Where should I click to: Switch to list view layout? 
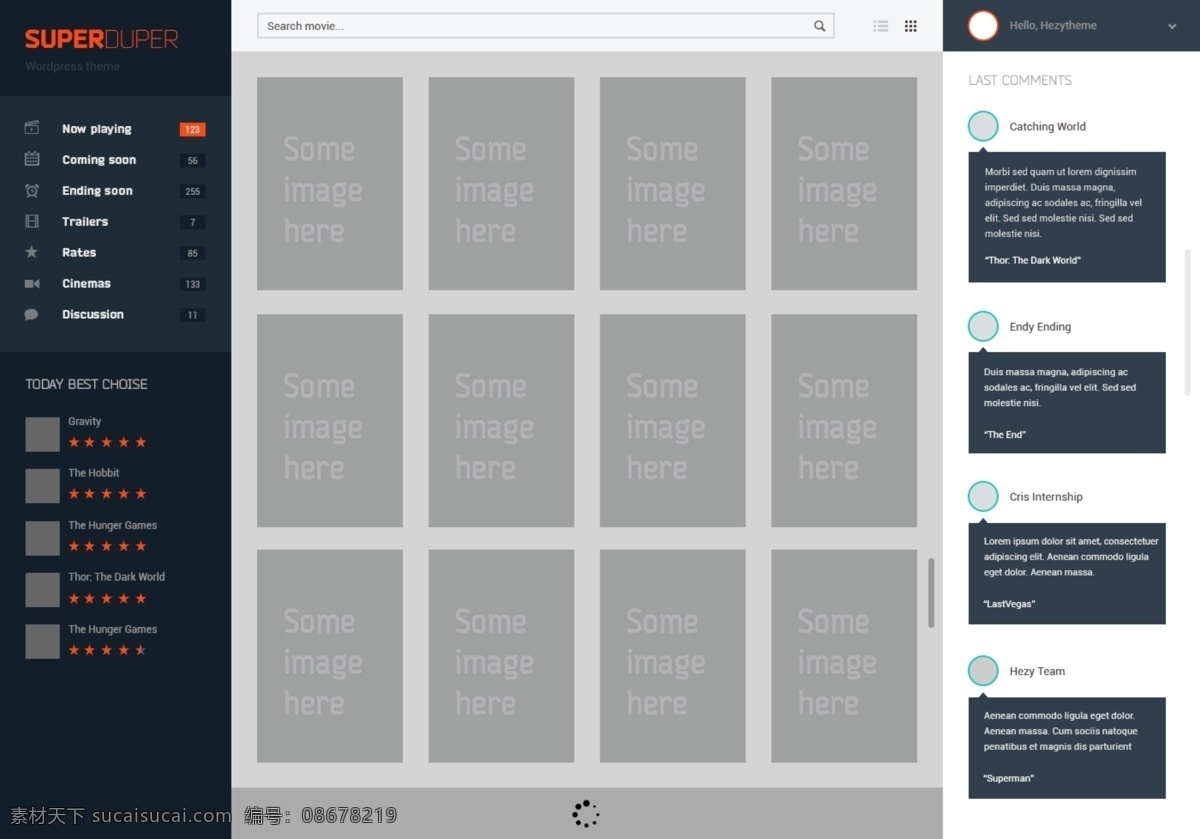tap(881, 26)
